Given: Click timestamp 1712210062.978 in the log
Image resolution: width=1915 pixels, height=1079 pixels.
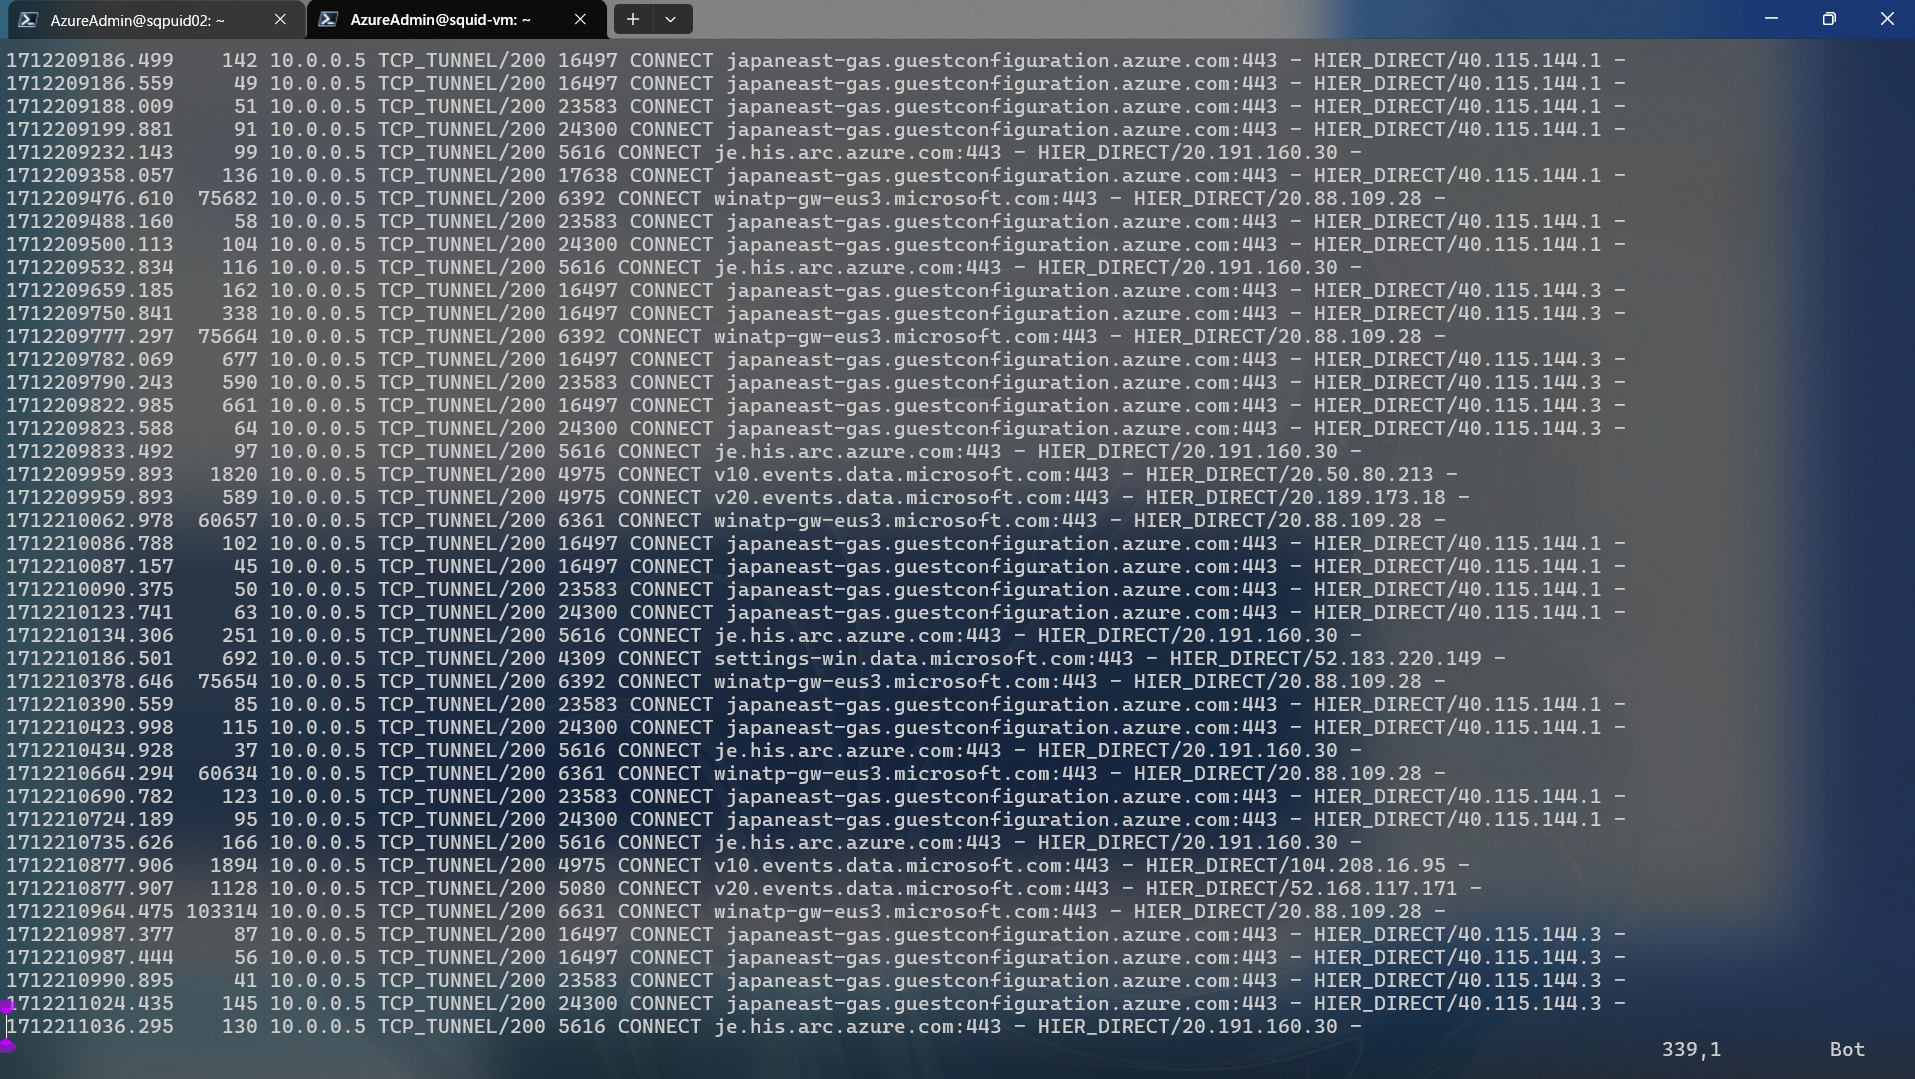Looking at the screenshot, I should click(x=90, y=520).
